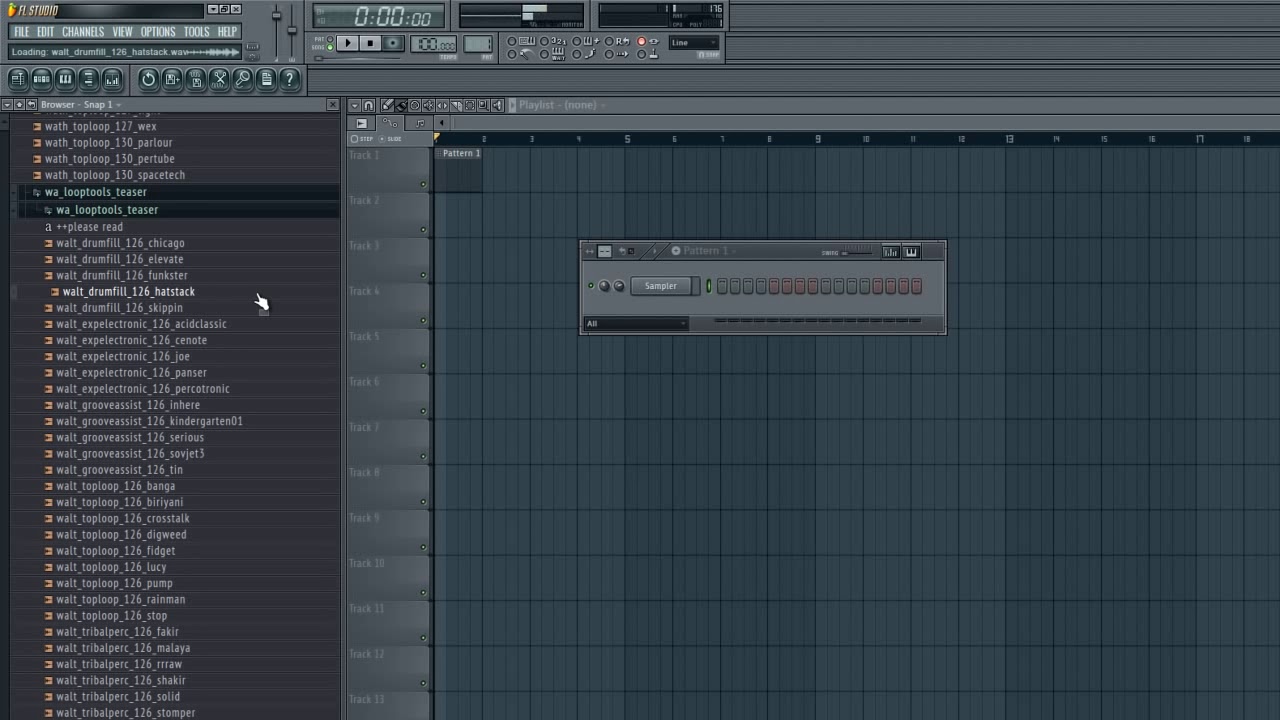The image size is (1280, 720).
Task: Open the mixer view toolbar icon
Action: [112, 79]
